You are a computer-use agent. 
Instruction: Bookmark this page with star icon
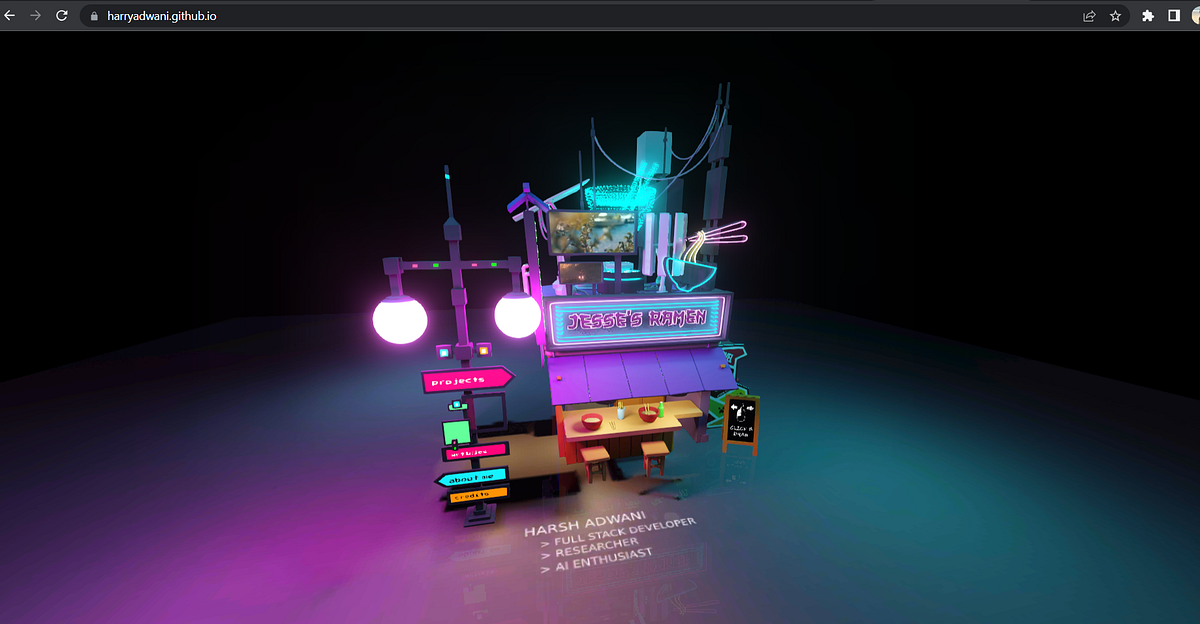pyautogui.click(x=1115, y=16)
